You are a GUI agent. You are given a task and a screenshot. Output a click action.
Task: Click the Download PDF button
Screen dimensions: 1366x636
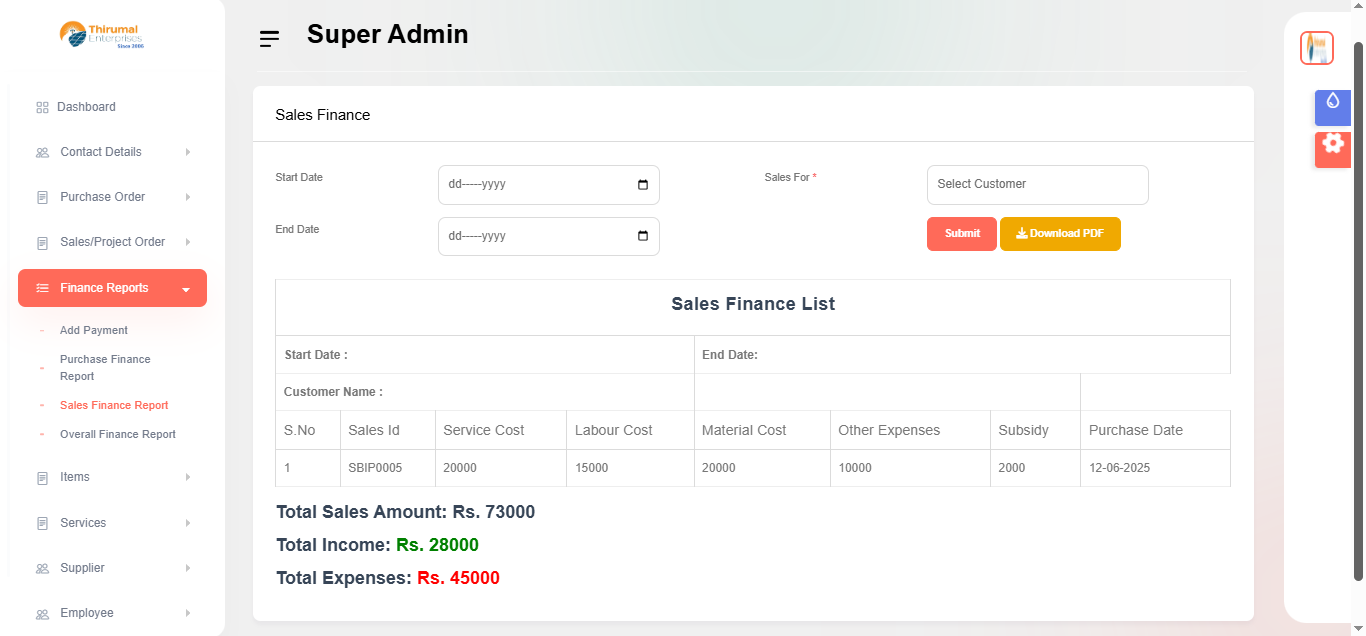1060,234
